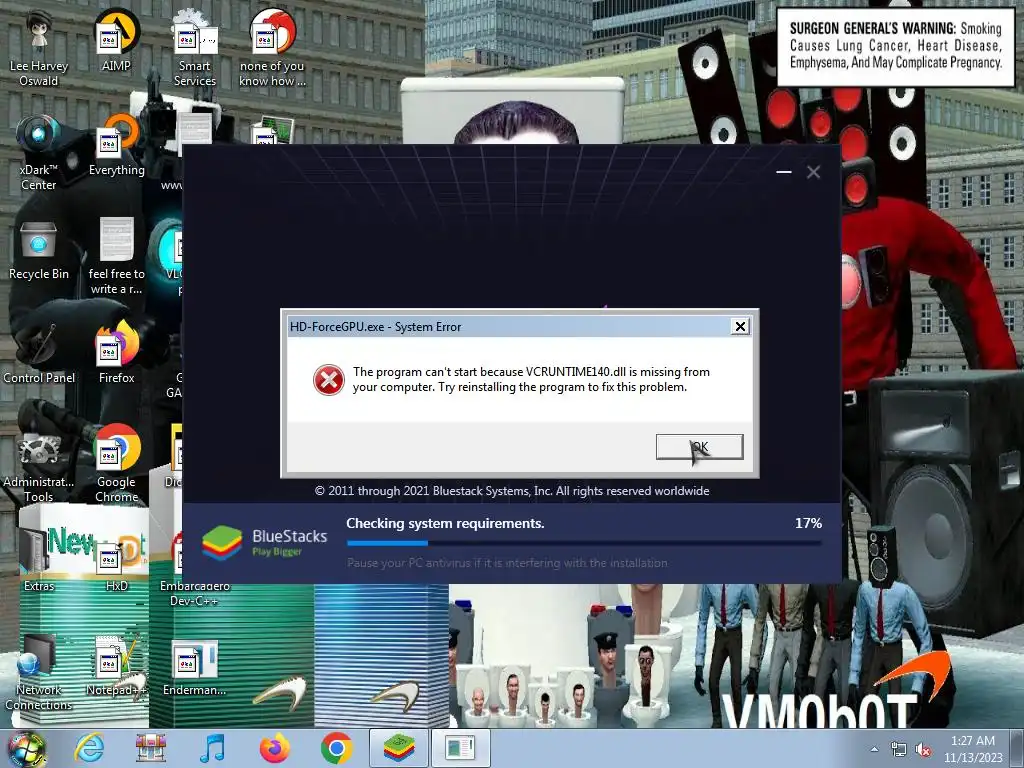The image size is (1024, 768).
Task: Open 'feel free to write a r...' text file
Action: tap(116, 256)
